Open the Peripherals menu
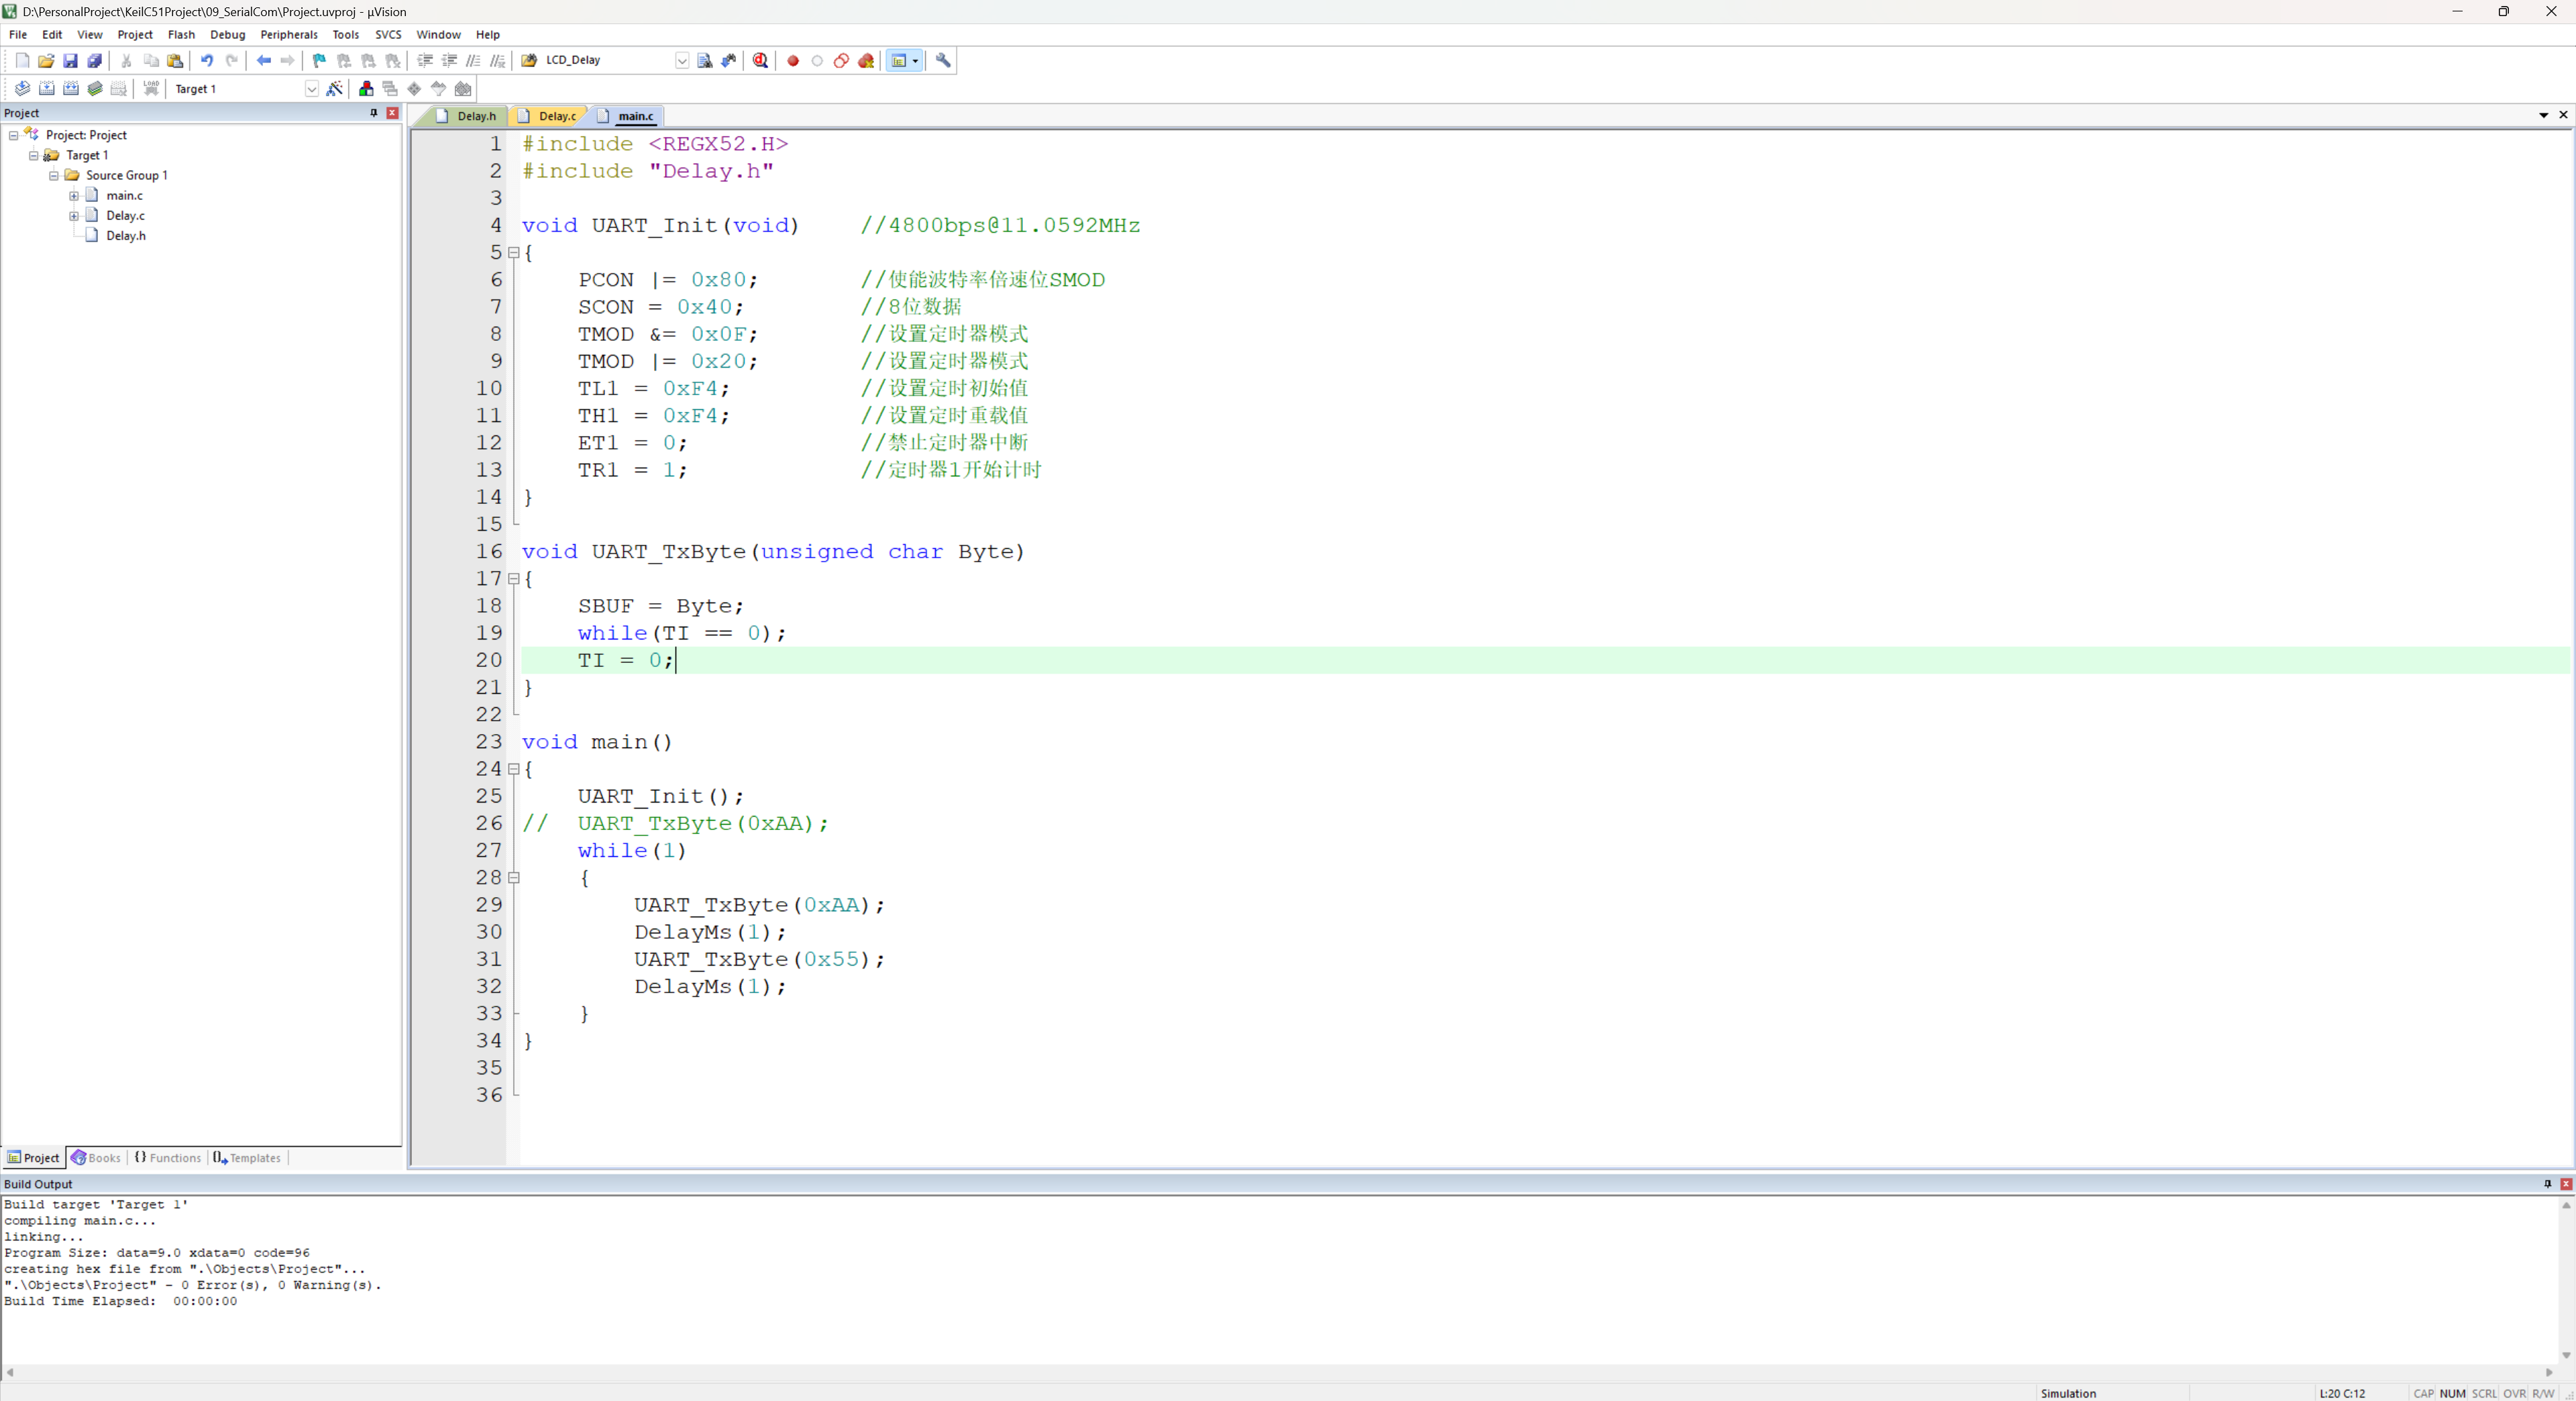 pyautogui.click(x=289, y=34)
